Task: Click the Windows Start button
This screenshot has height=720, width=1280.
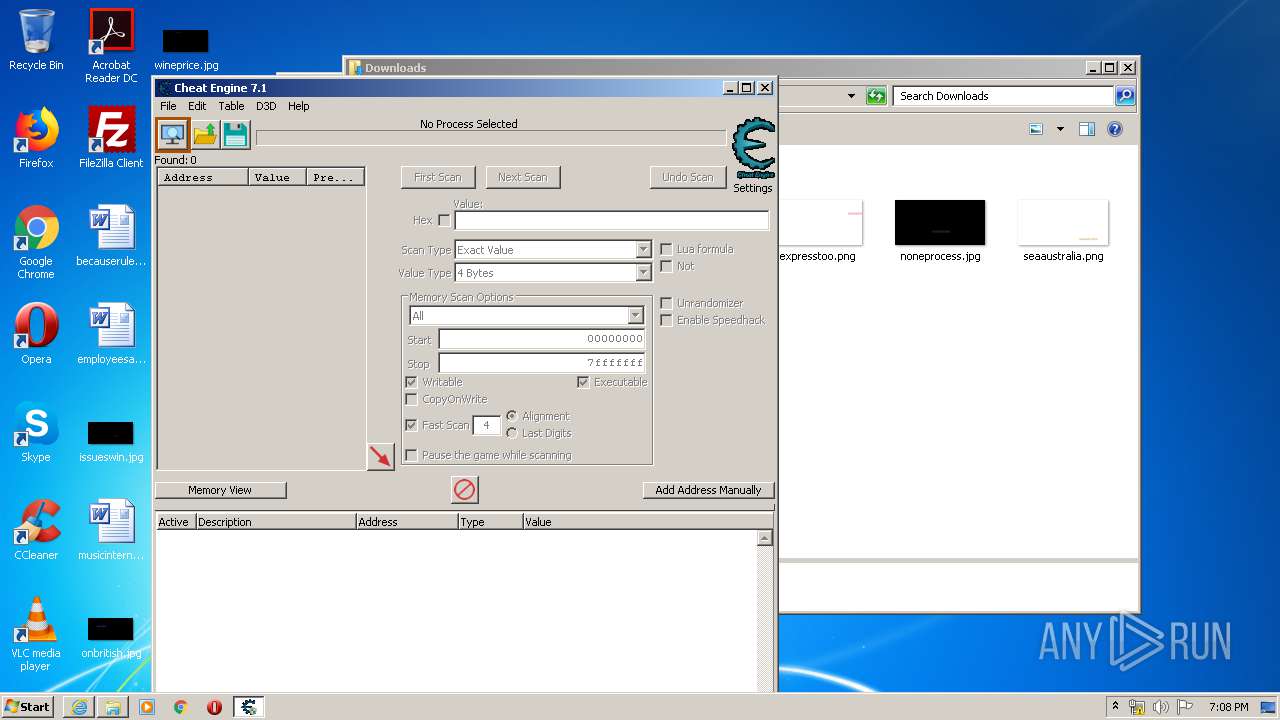Action: [28, 707]
